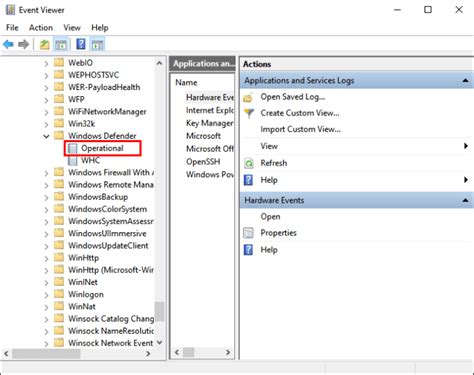This screenshot has height=375, width=474.
Task: Collapse the Applications and Services Logs section
Action: coord(465,81)
